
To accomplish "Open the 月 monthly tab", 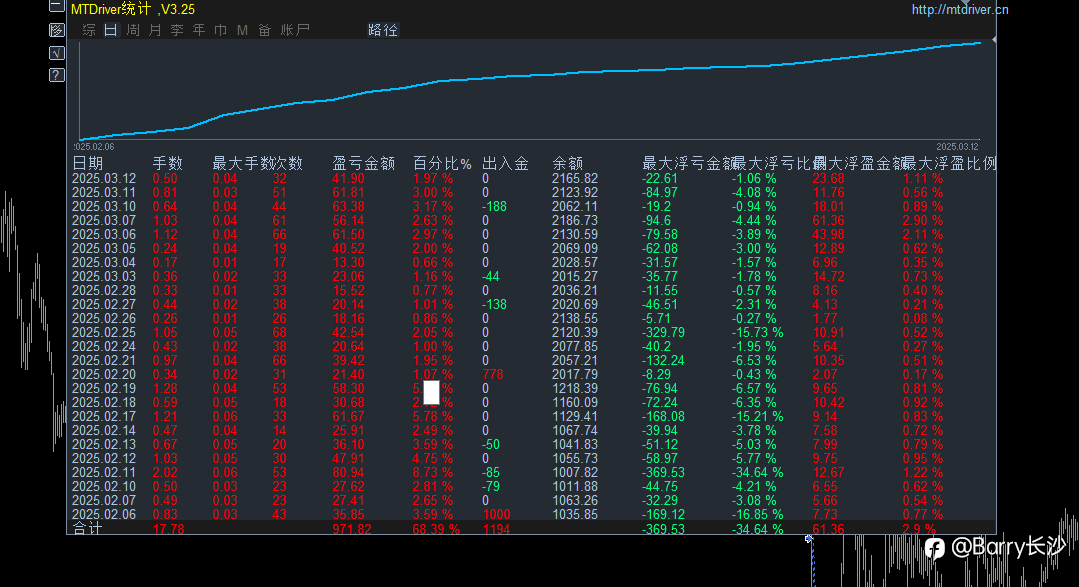I will tap(155, 30).
